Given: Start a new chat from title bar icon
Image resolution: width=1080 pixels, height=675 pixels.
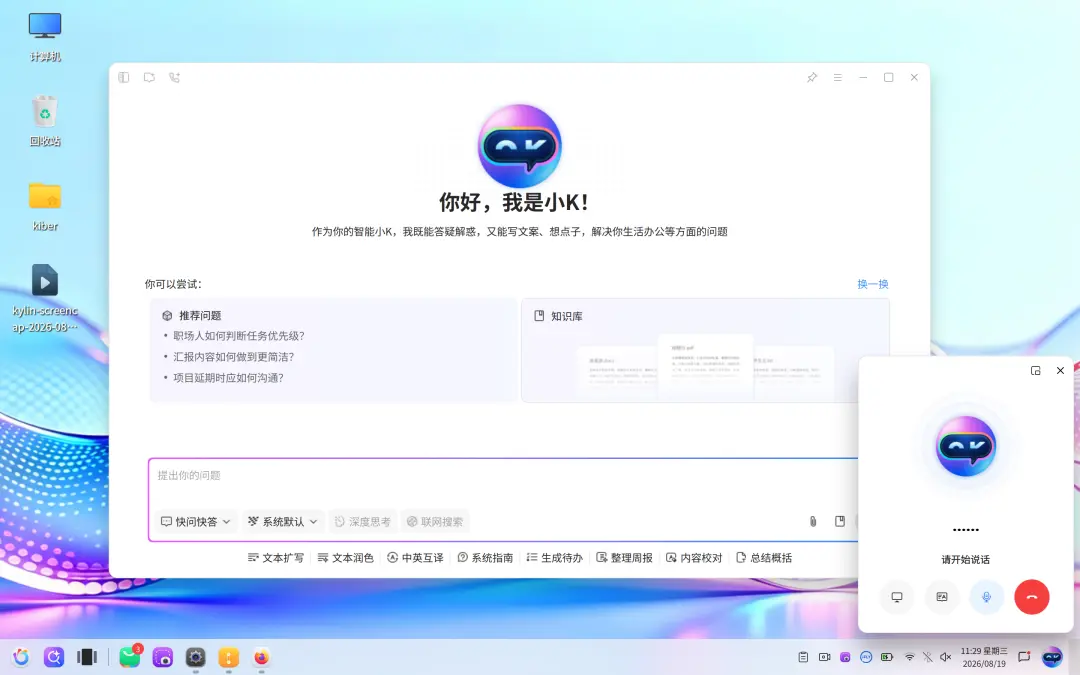Looking at the screenshot, I should (149, 77).
